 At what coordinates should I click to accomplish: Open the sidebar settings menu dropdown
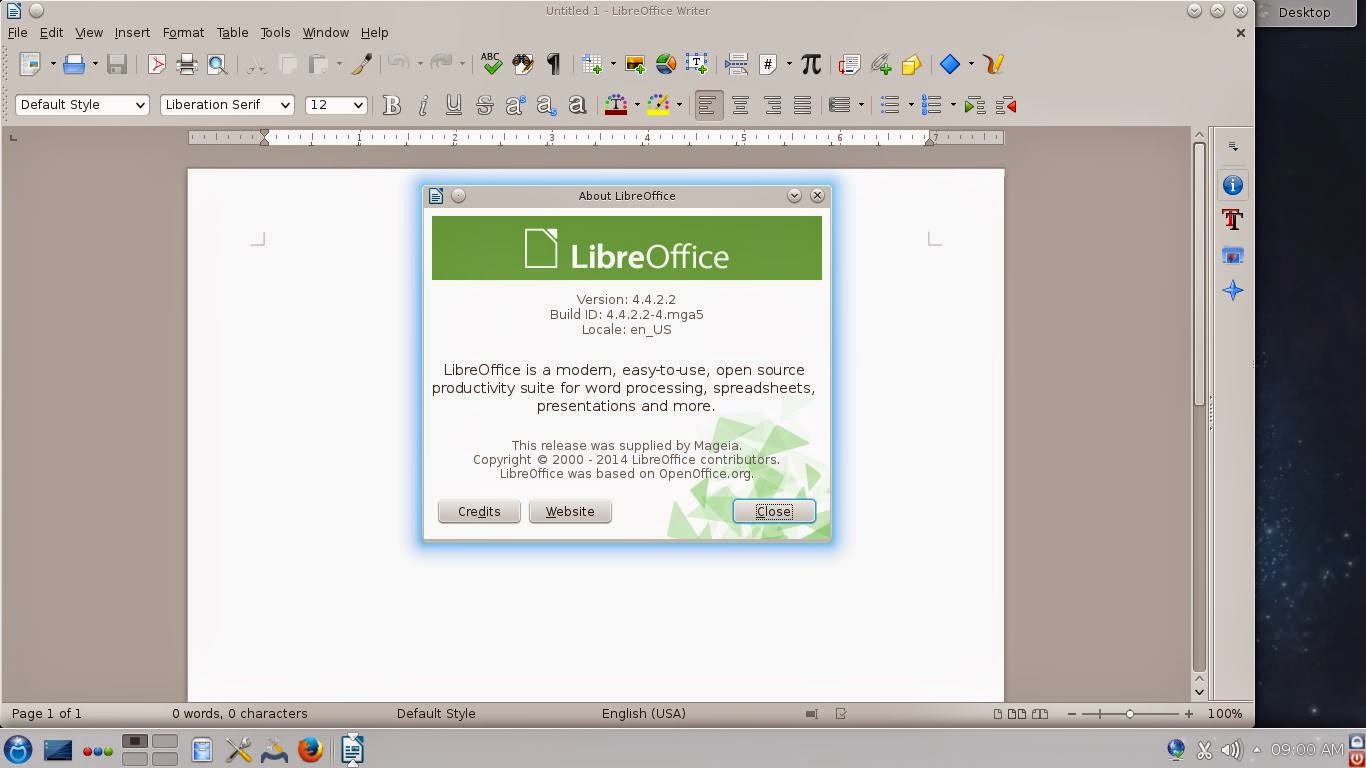[x=1233, y=146]
